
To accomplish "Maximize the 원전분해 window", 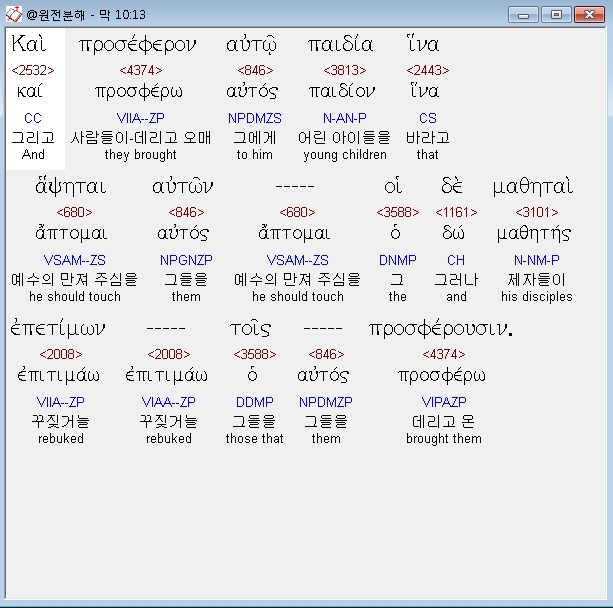I will point(556,15).
